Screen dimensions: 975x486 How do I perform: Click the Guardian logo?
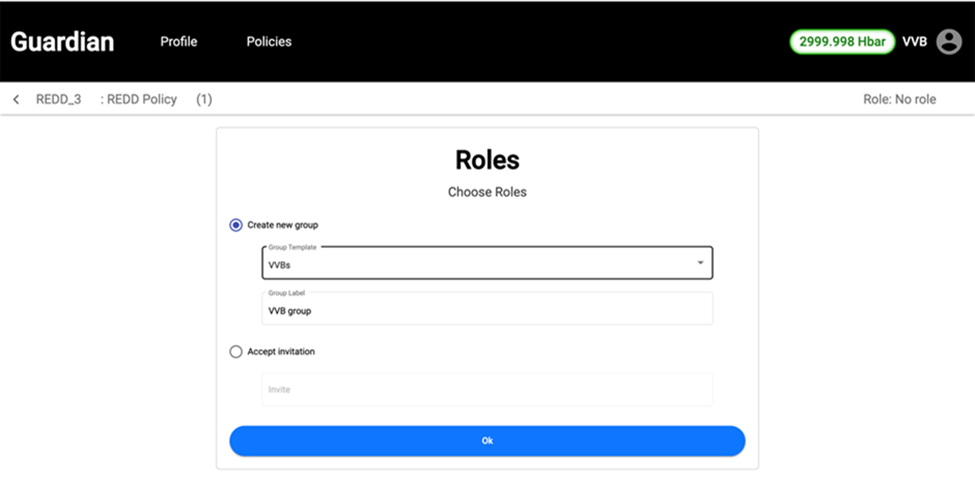click(62, 42)
